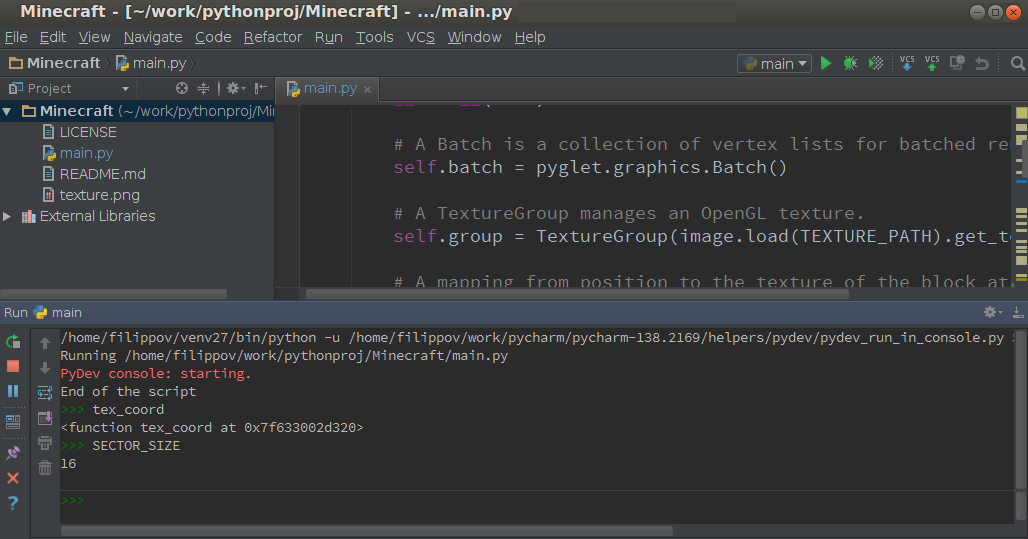Viewport: 1028px width, 539px height.
Task: Select main.py in the project tree
Action: (77, 153)
